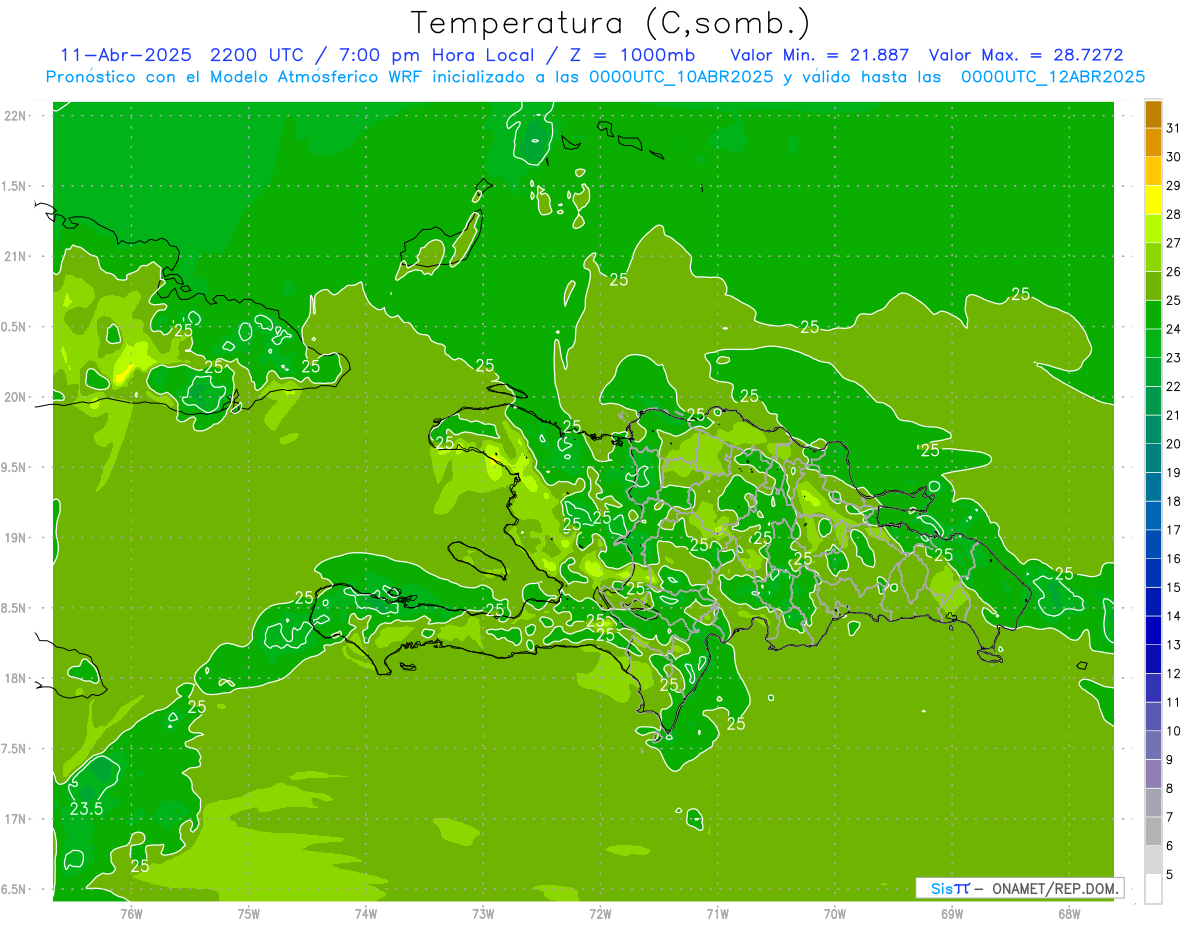Click "7:00 pm Hora Local" in header
The image size is (1200, 927).
(441, 54)
